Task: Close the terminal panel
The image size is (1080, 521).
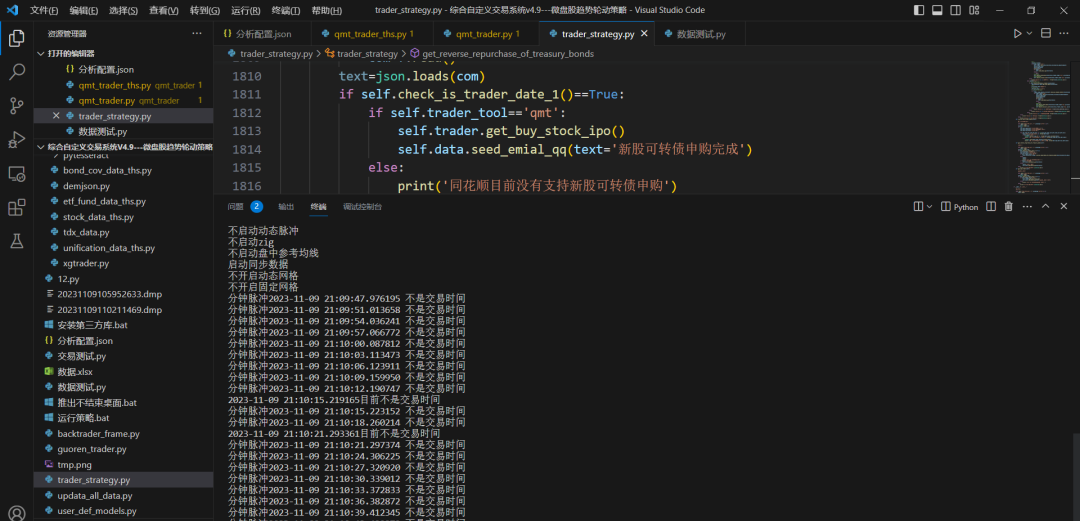Action: point(1063,207)
